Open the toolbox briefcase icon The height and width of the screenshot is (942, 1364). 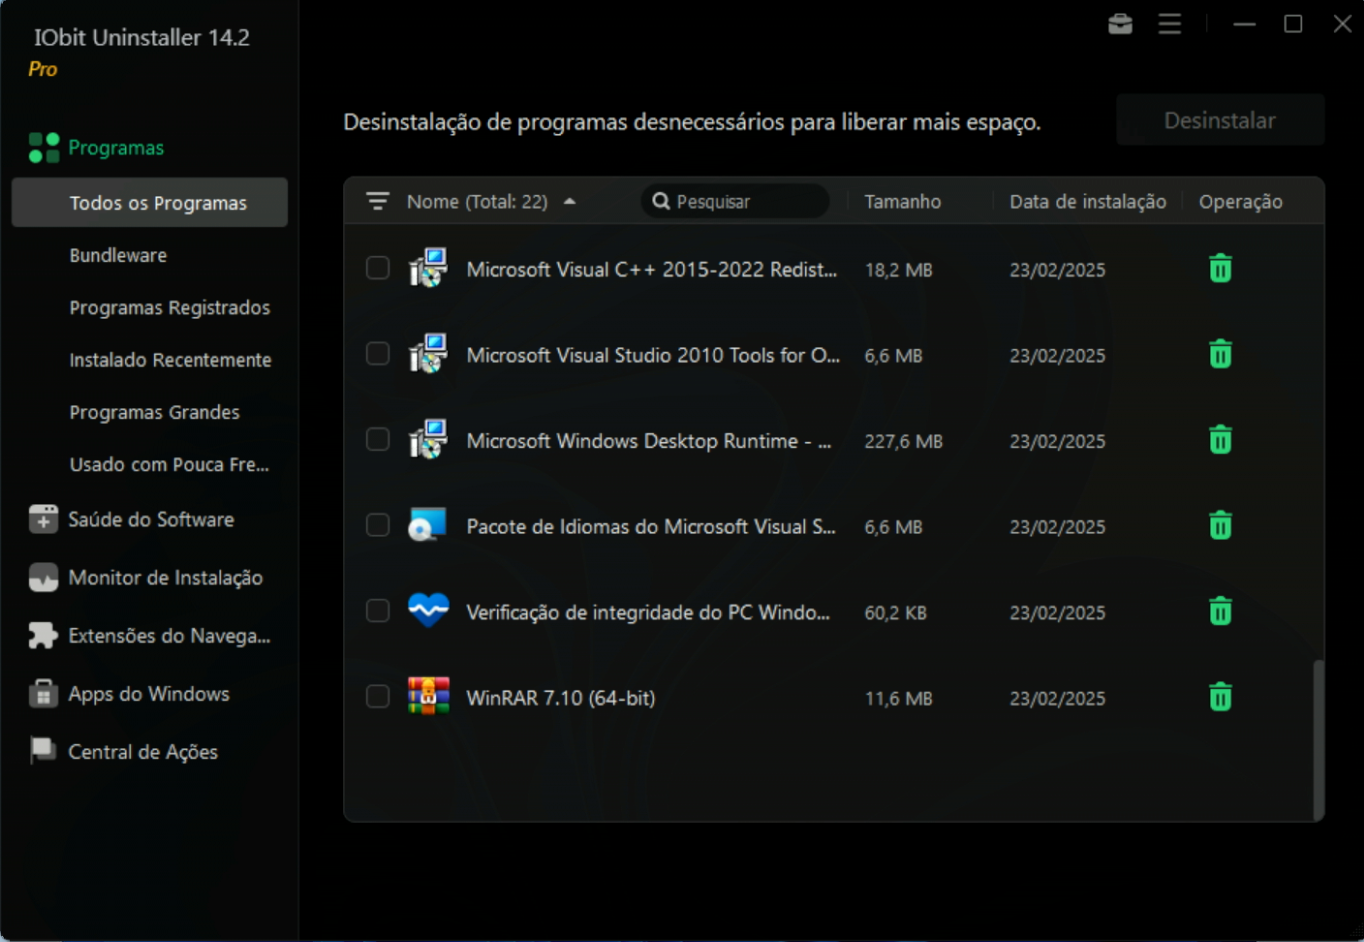coord(1120,23)
